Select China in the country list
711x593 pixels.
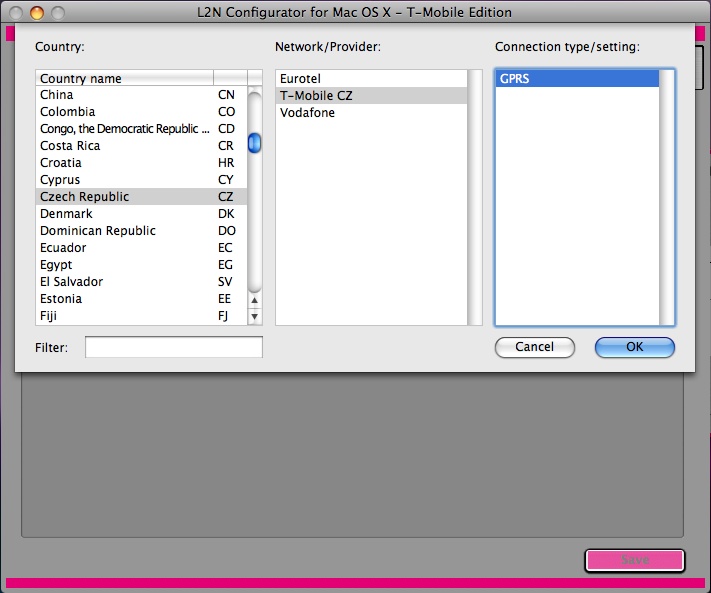[x=141, y=95]
